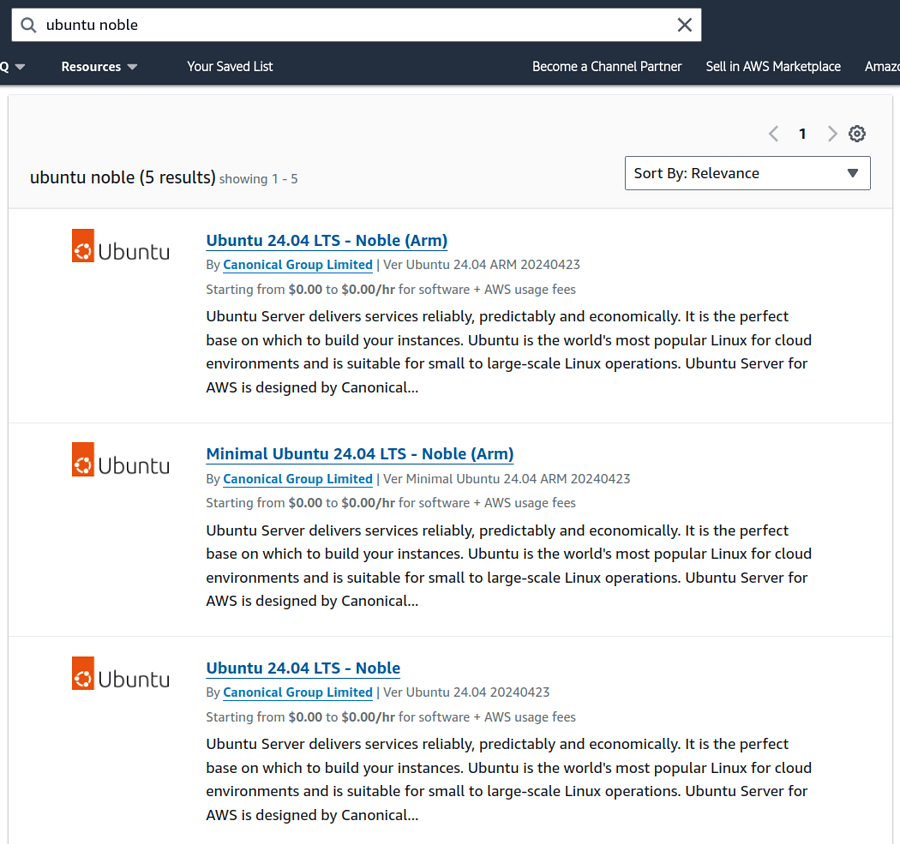Click the Ubuntu logo on the third result
This screenshot has height=844, width=900.
(x=120, y=673)
